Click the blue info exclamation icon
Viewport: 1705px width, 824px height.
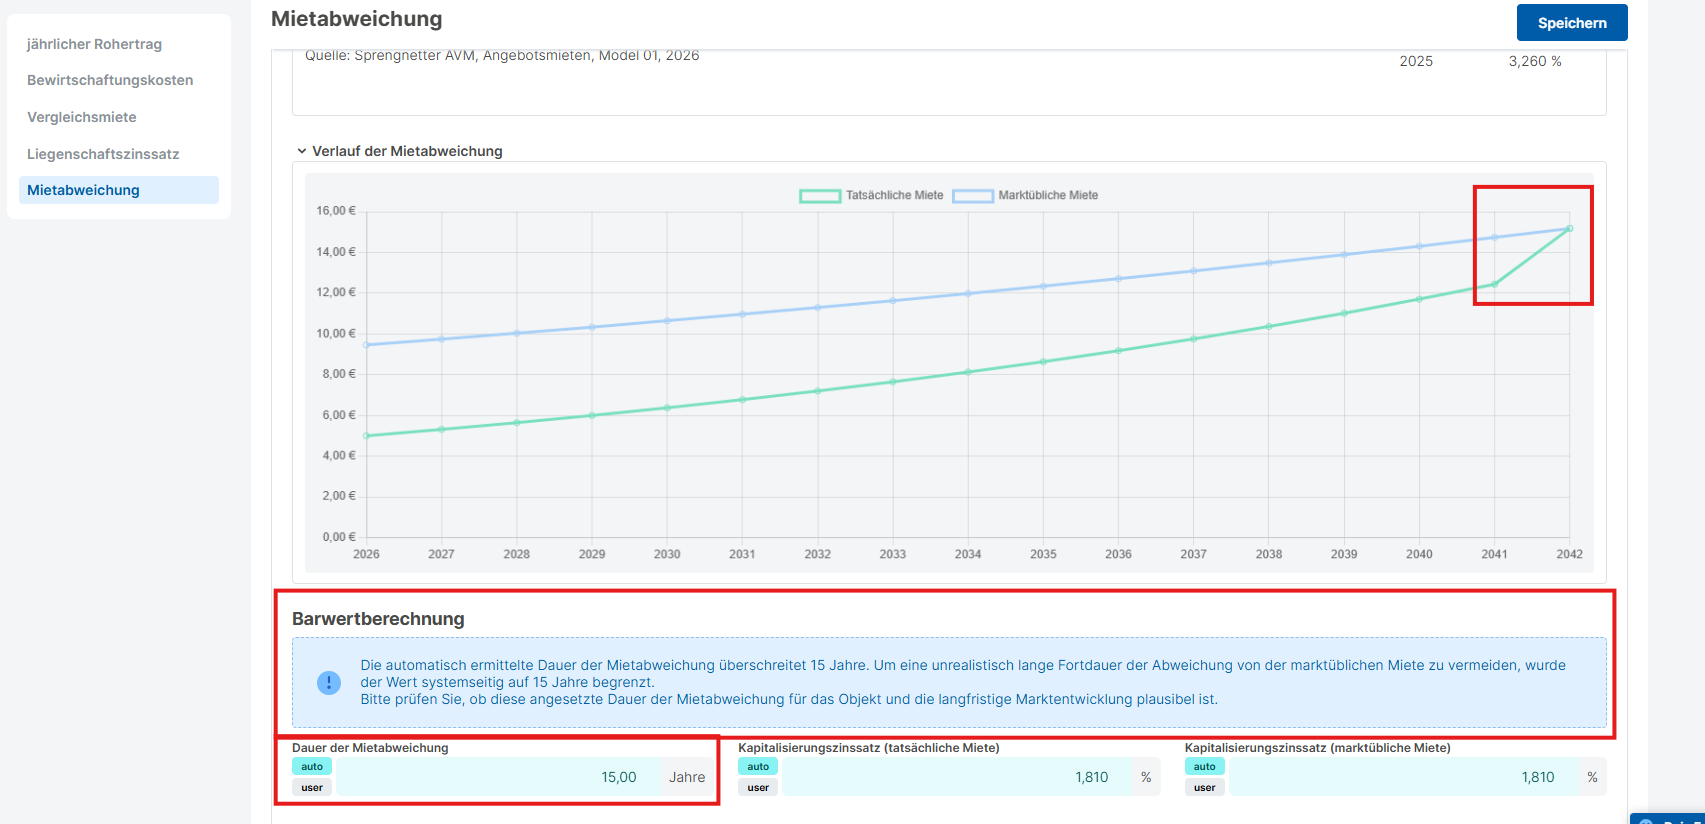(328, 683)
